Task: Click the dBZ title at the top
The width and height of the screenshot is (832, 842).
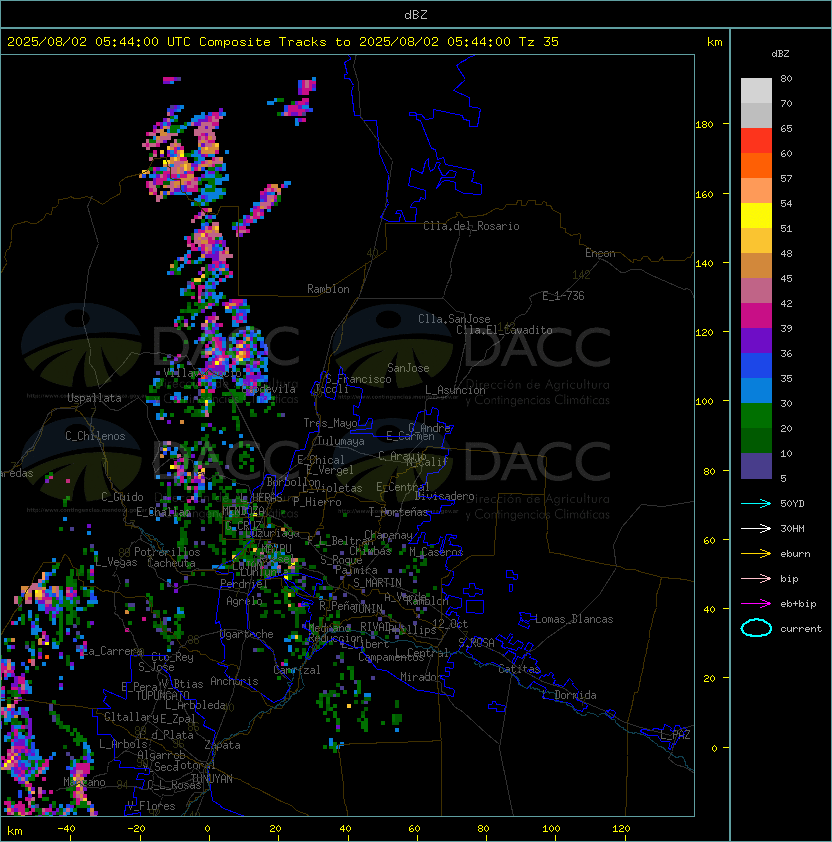Action: (x=416, y=14)
